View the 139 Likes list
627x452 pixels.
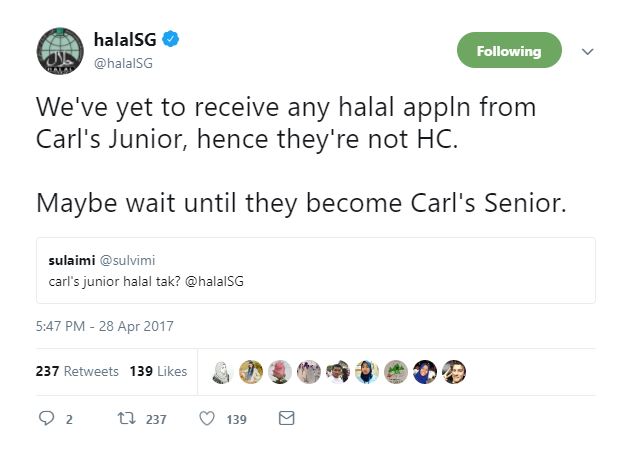[x=158, y=371]
